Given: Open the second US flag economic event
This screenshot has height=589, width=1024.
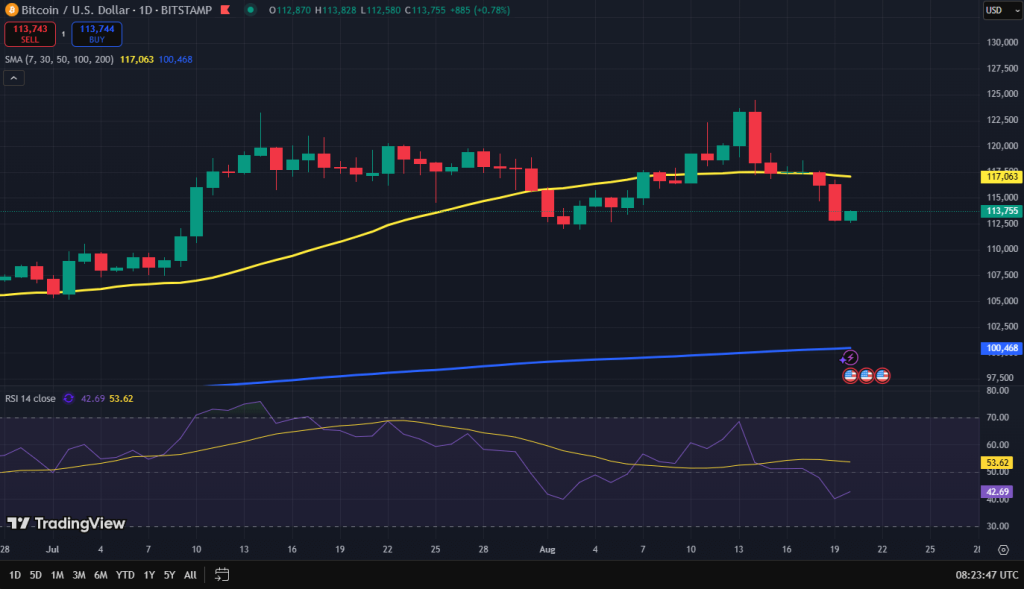Looking at the screenshot, I should 866,375.
